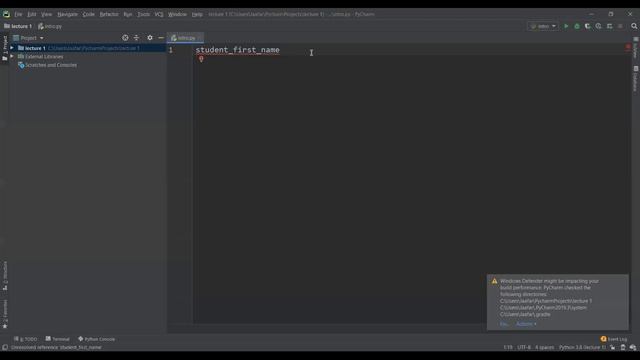Image resolution: width=640 pixels, height=360 pixels.
Task: Toggle the Python Console tool window
Action: [96, 339]
